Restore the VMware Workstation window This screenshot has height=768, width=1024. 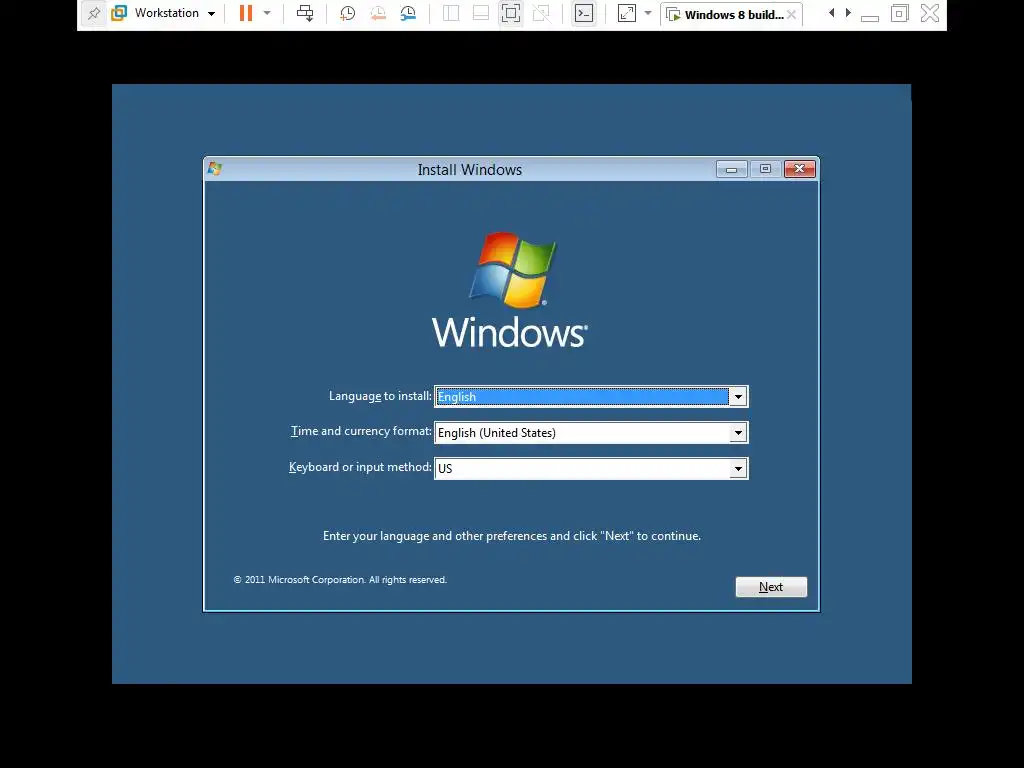pos(899,13)
